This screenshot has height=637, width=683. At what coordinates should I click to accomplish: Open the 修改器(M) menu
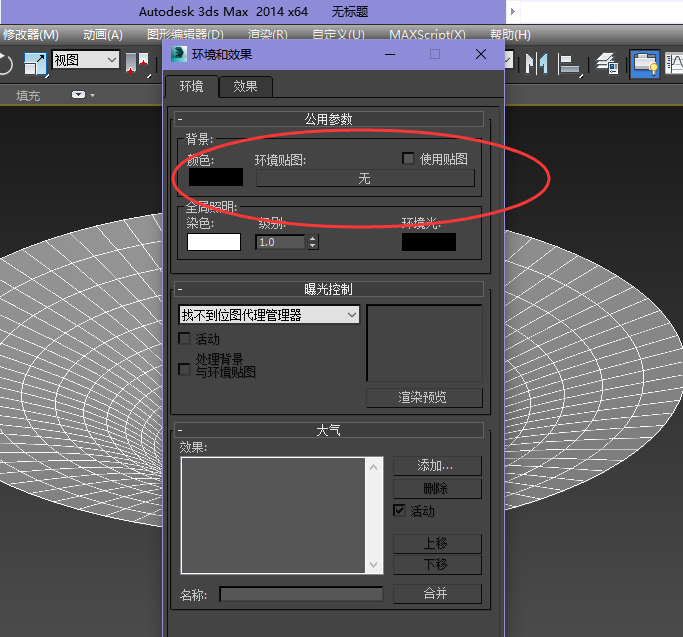[x=30, y=34]
